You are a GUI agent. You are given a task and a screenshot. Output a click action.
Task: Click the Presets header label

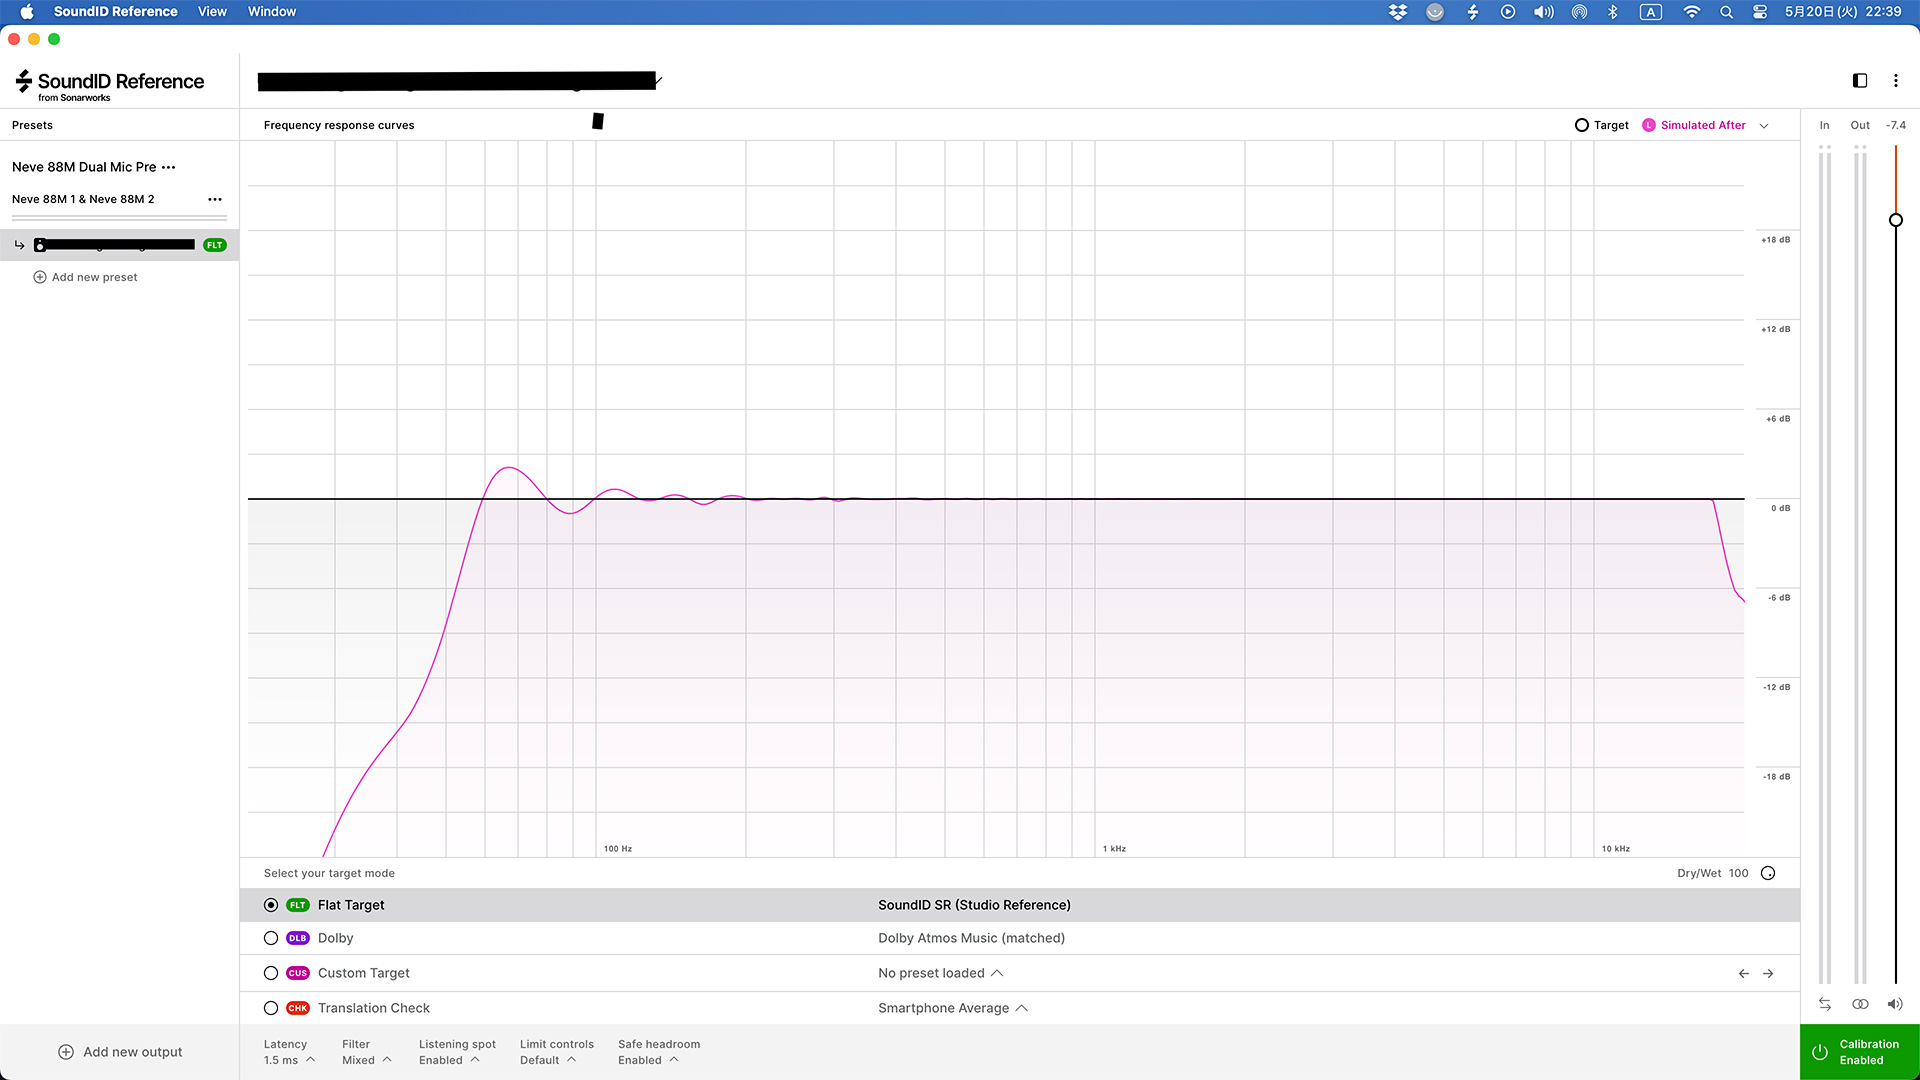pyautogui.click(x=32, y=125)
